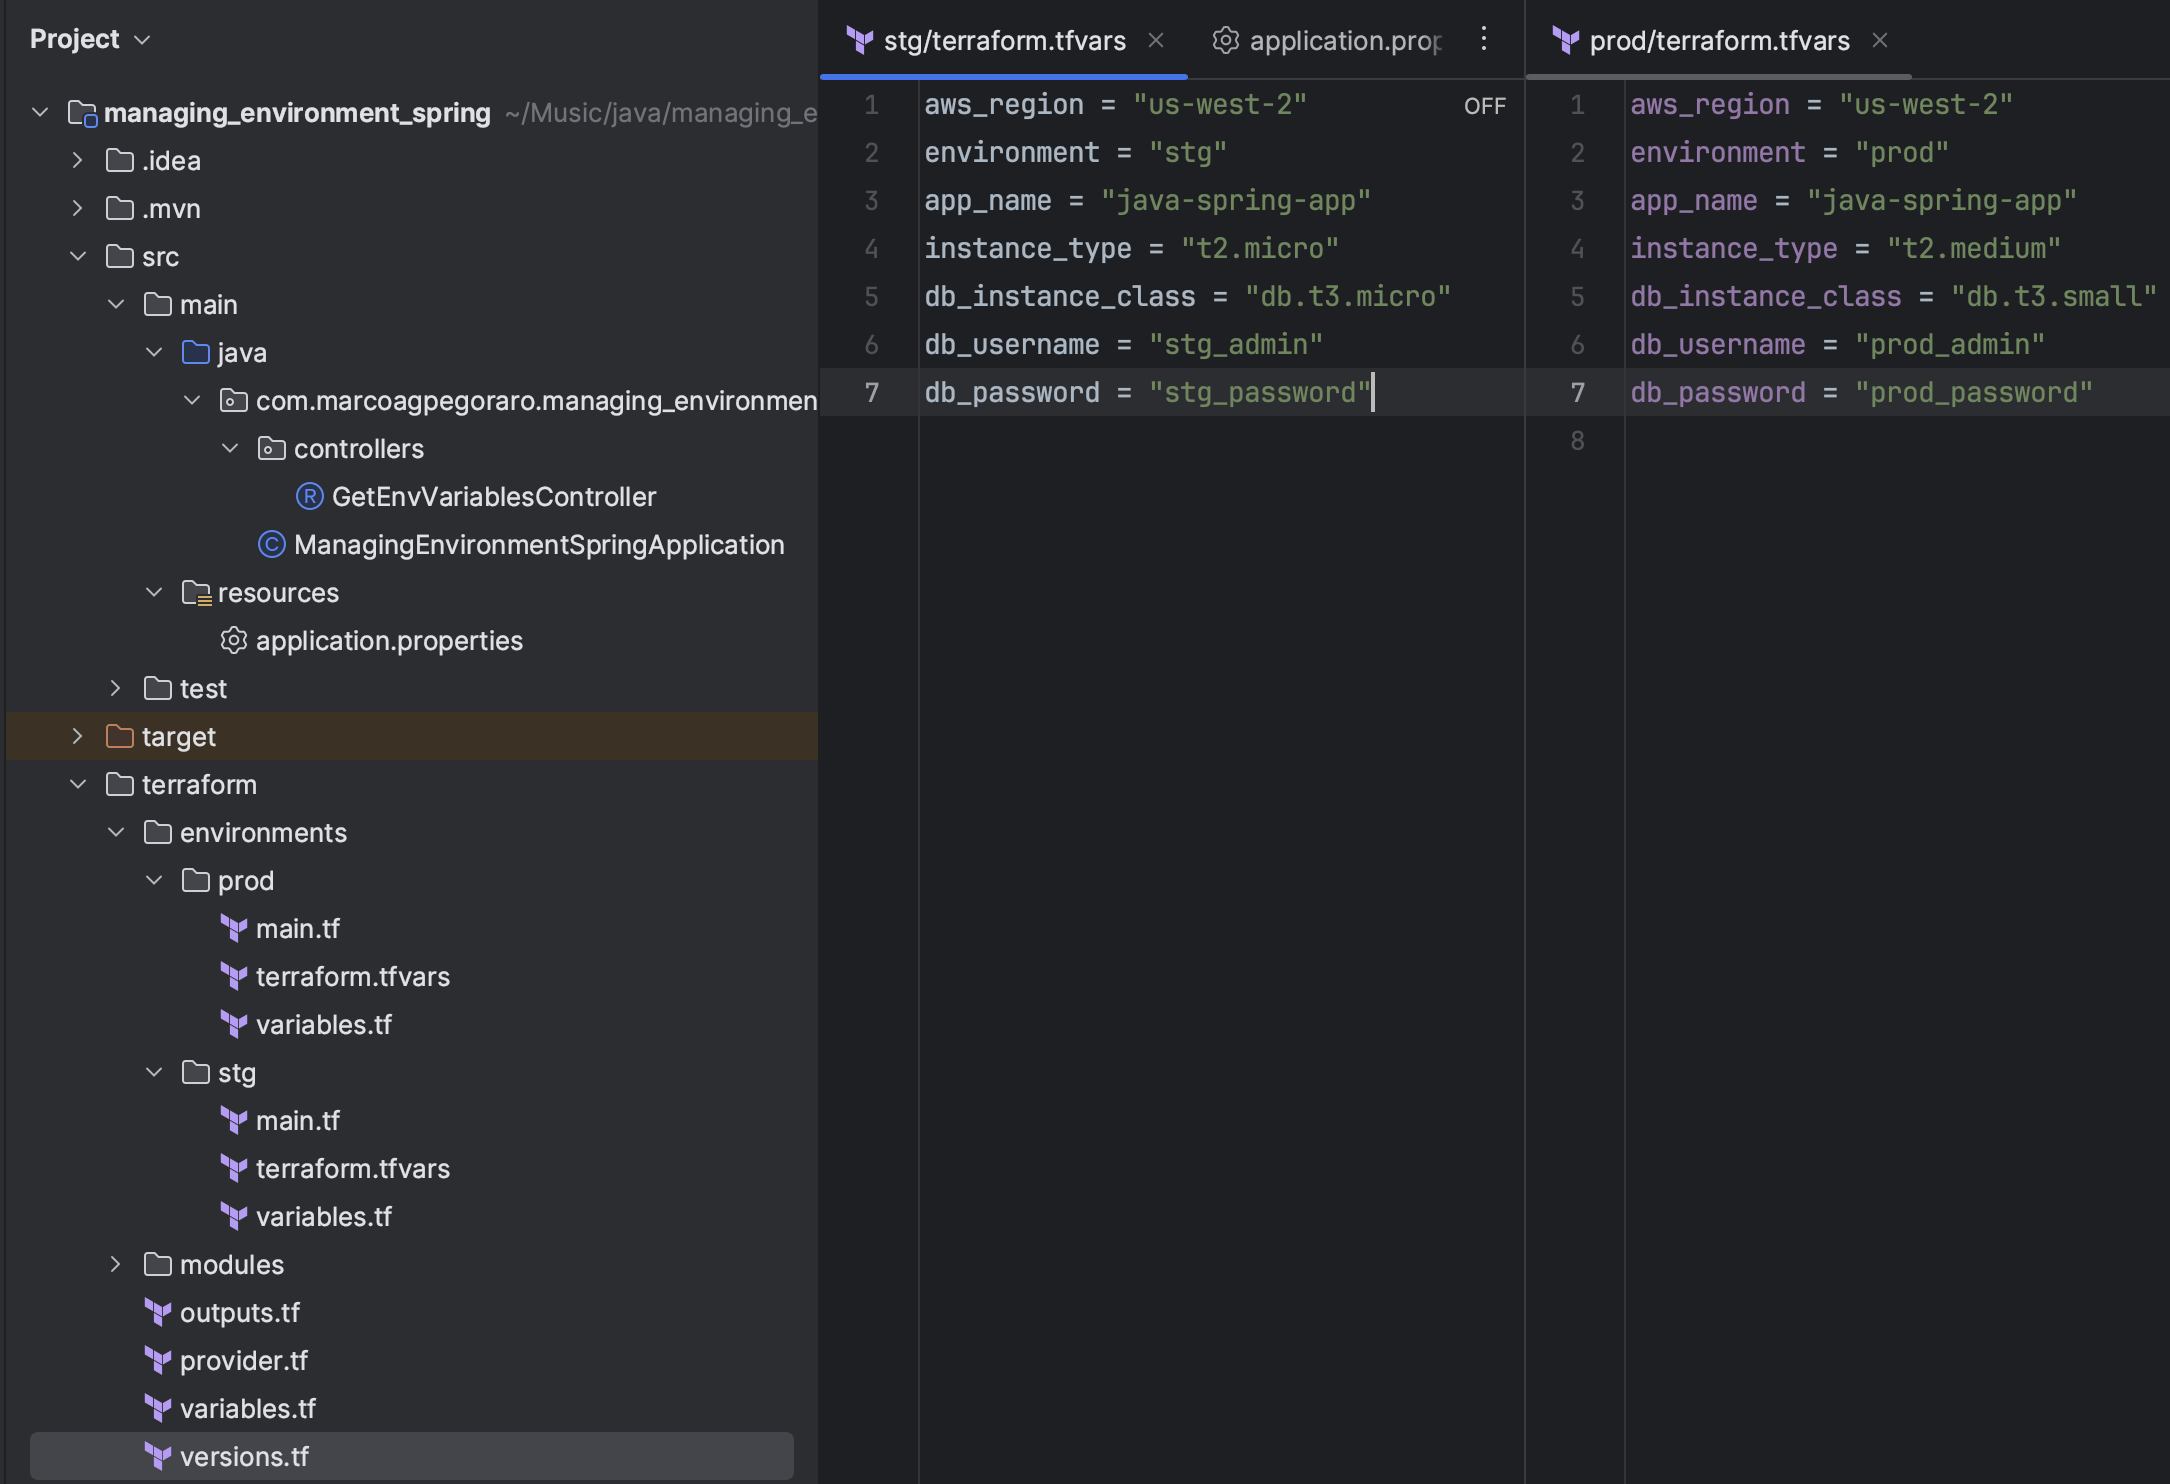Viewport: 2170px width, 1484px height.
Task: Select the prod/terraform.tfvars tab
Action: 1720,40
